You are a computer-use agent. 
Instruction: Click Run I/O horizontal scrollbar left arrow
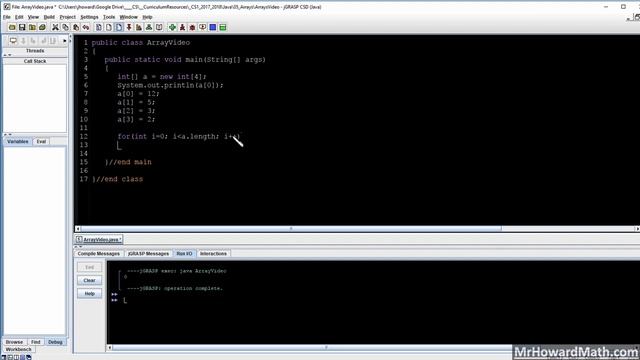click(110, 347)
